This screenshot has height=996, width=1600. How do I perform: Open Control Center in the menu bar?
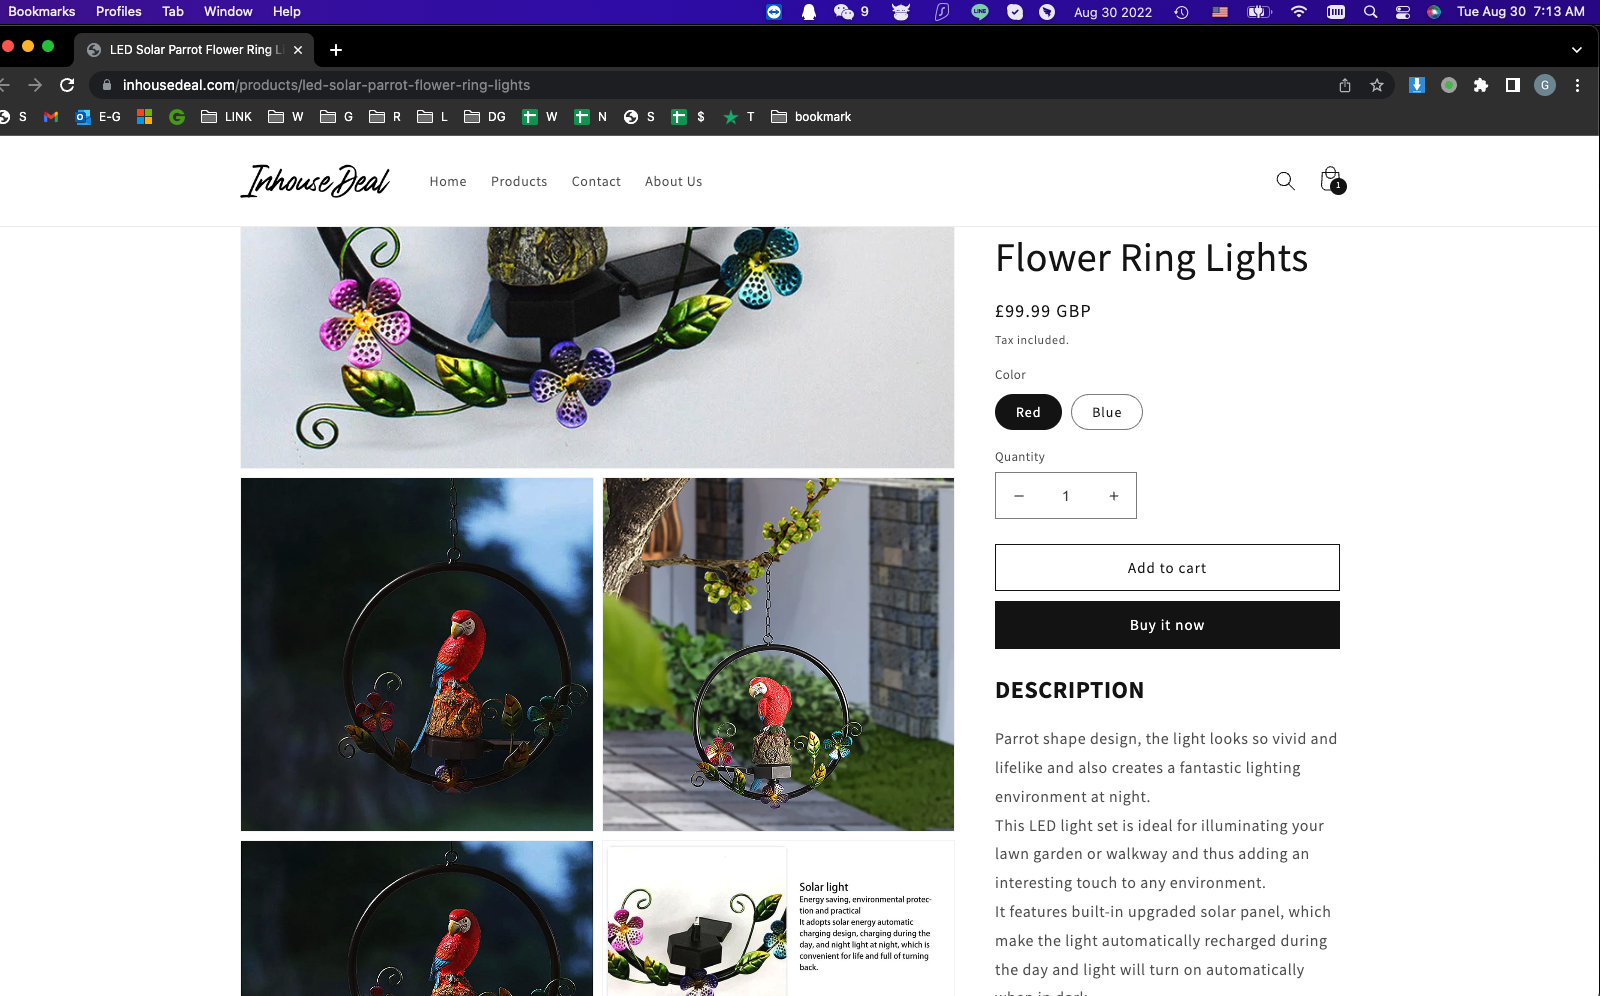click(x=1403, y=12)
